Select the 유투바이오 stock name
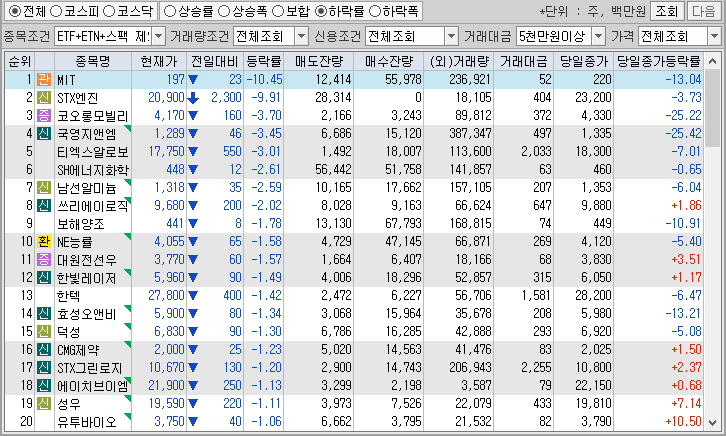The image size is (726, 436). click(x=87, y=422)
